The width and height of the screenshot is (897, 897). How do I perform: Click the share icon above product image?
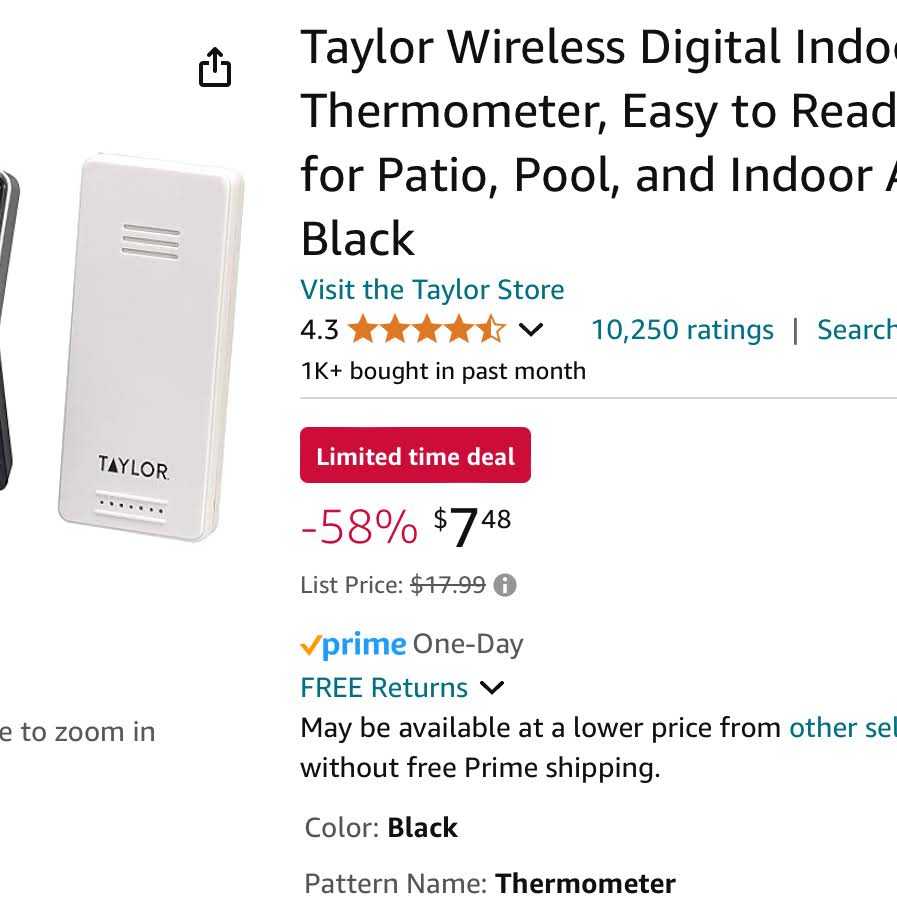(215, 67)
